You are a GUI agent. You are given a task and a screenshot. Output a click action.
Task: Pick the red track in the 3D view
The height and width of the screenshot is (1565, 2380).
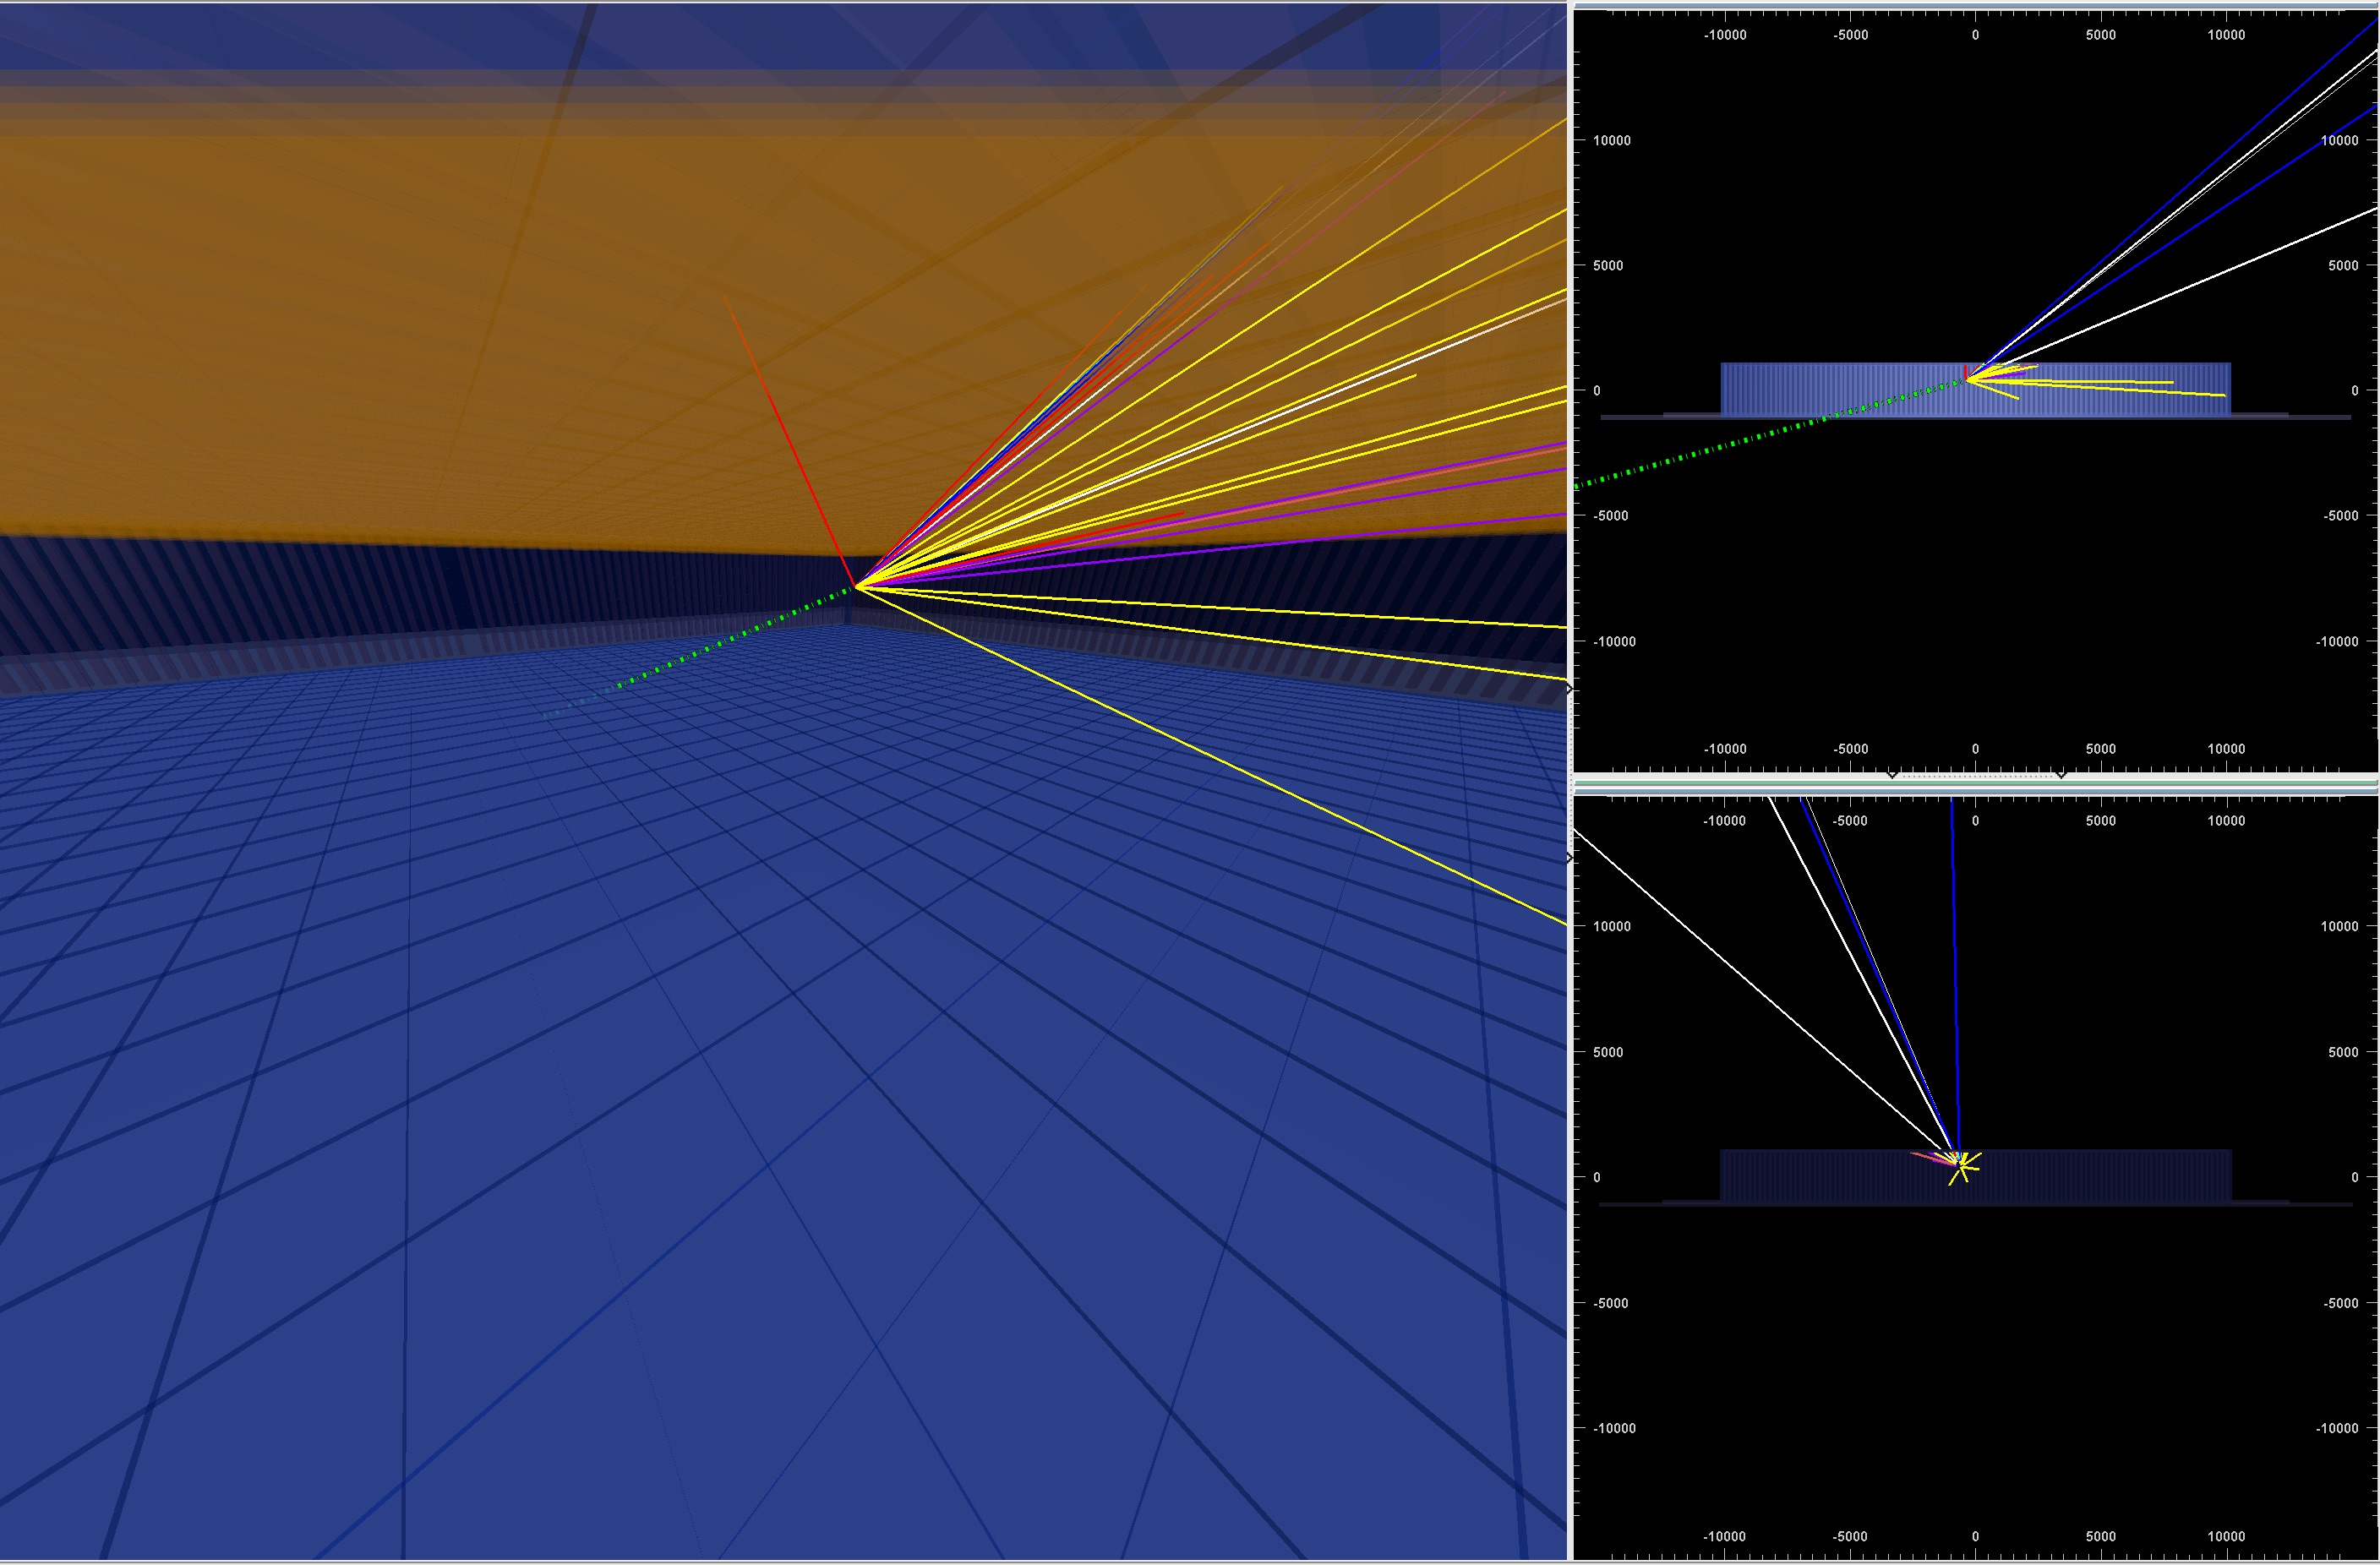click(790, 442)
